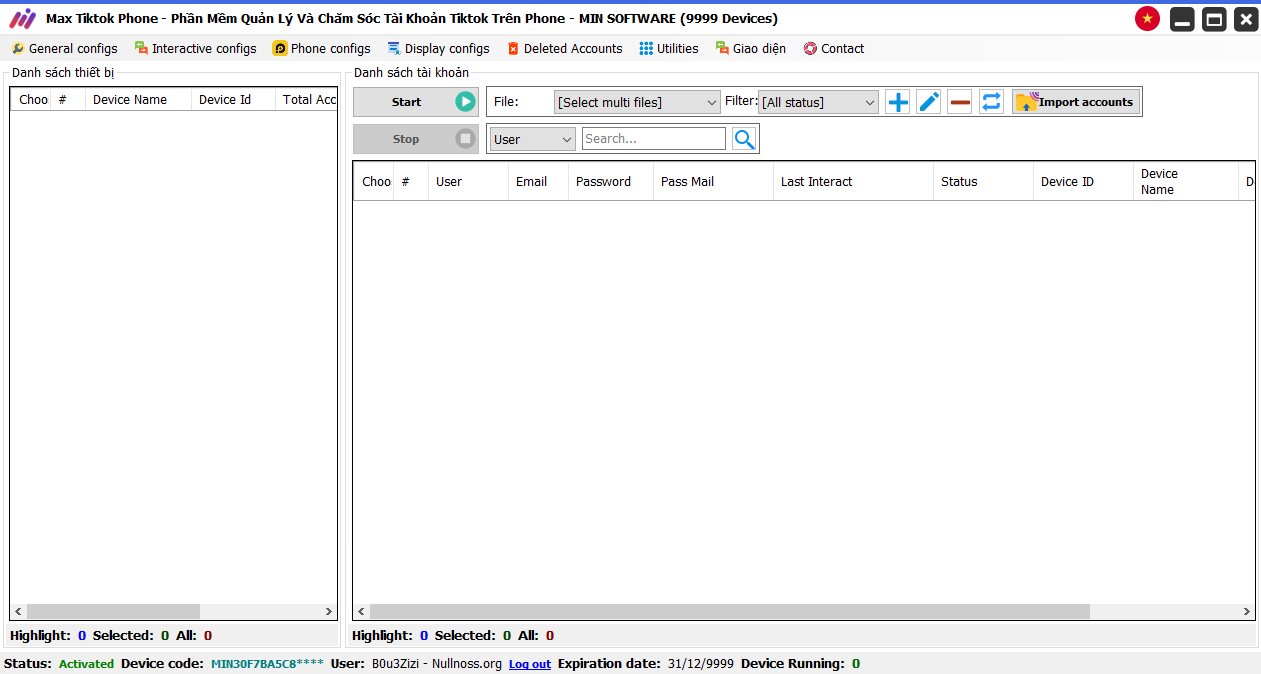
Task: Click the Max Tiktok Phone app logo
Action: click(x=22, y=18)
